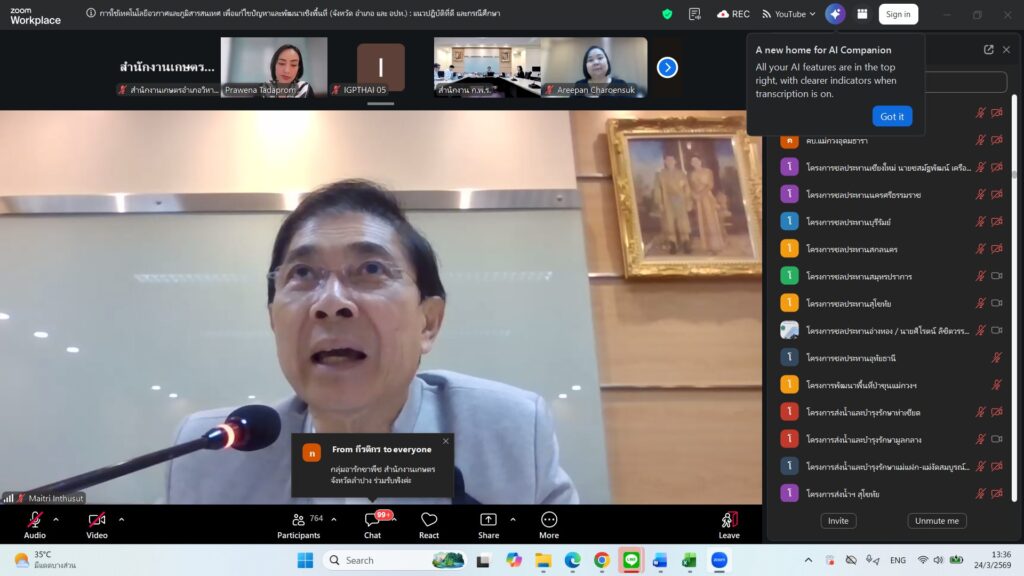Open the React emoji menu
Viewport: 1024px width, 576px height.
(429, 523)
